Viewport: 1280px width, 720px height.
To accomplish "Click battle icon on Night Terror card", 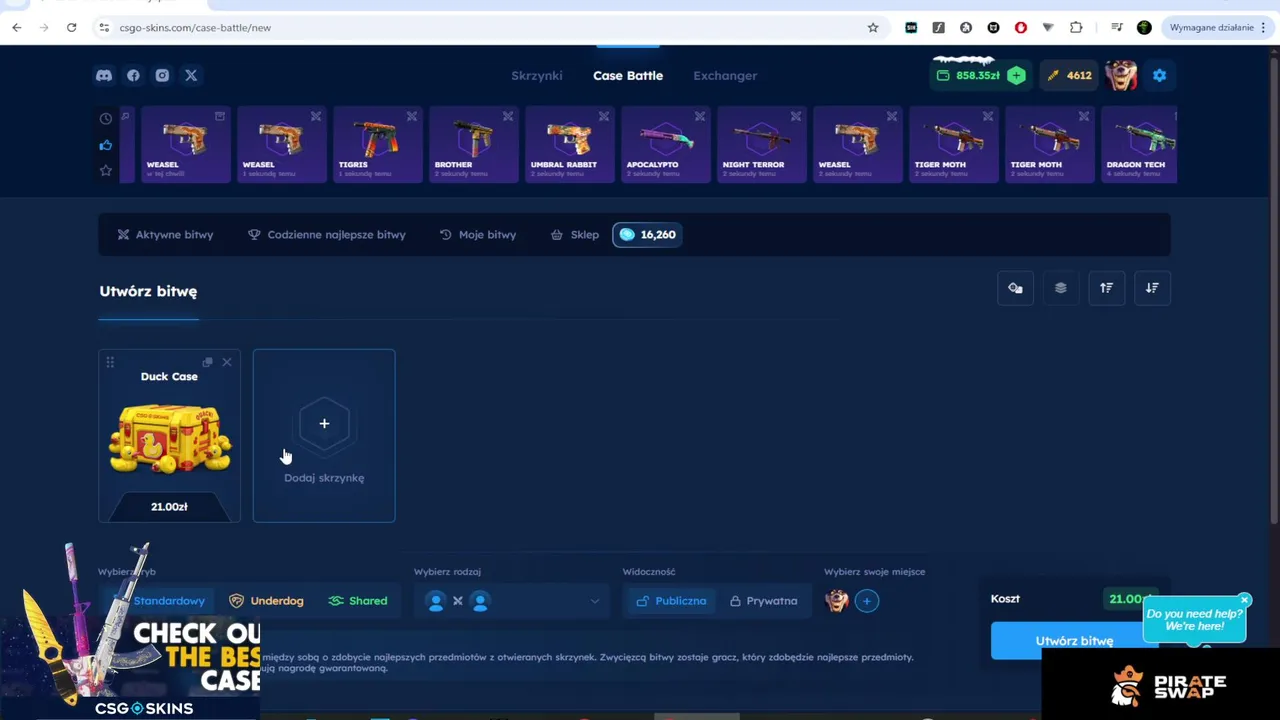I will [796, 116].
